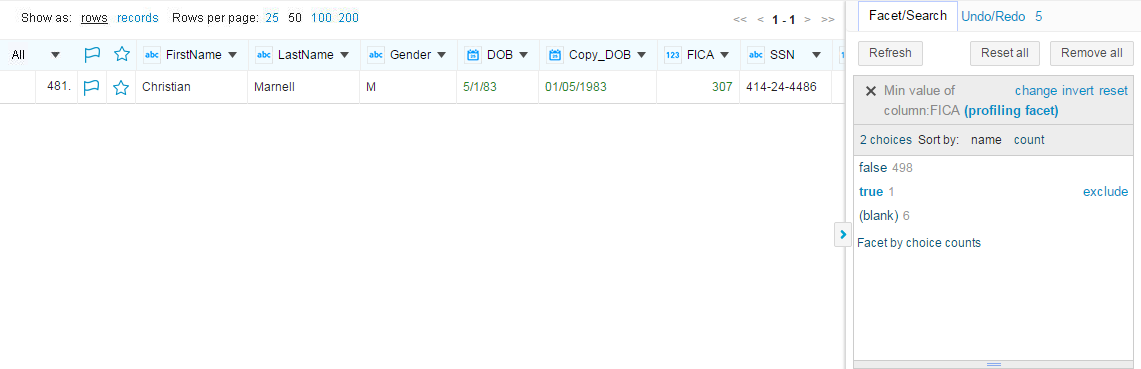Click the facet resize handle bar
The image size is (1141, 369).
pyautogui.click(x=993, y=364)
